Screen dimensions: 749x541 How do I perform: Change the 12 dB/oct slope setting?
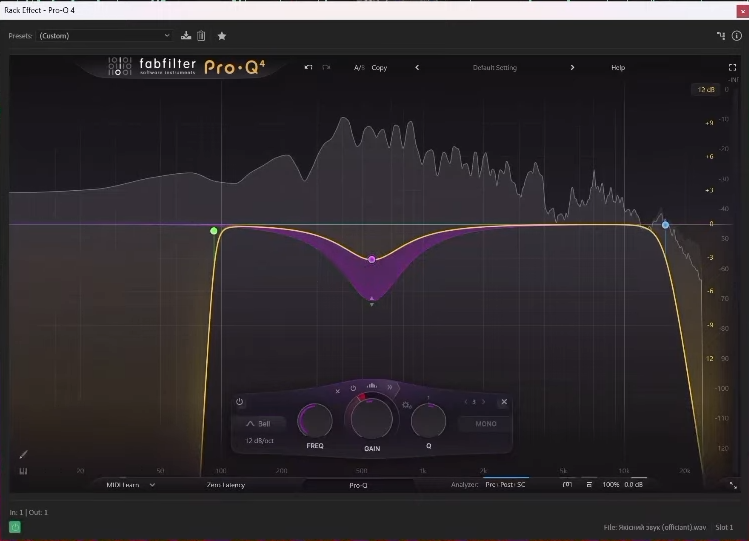point(259,441)
